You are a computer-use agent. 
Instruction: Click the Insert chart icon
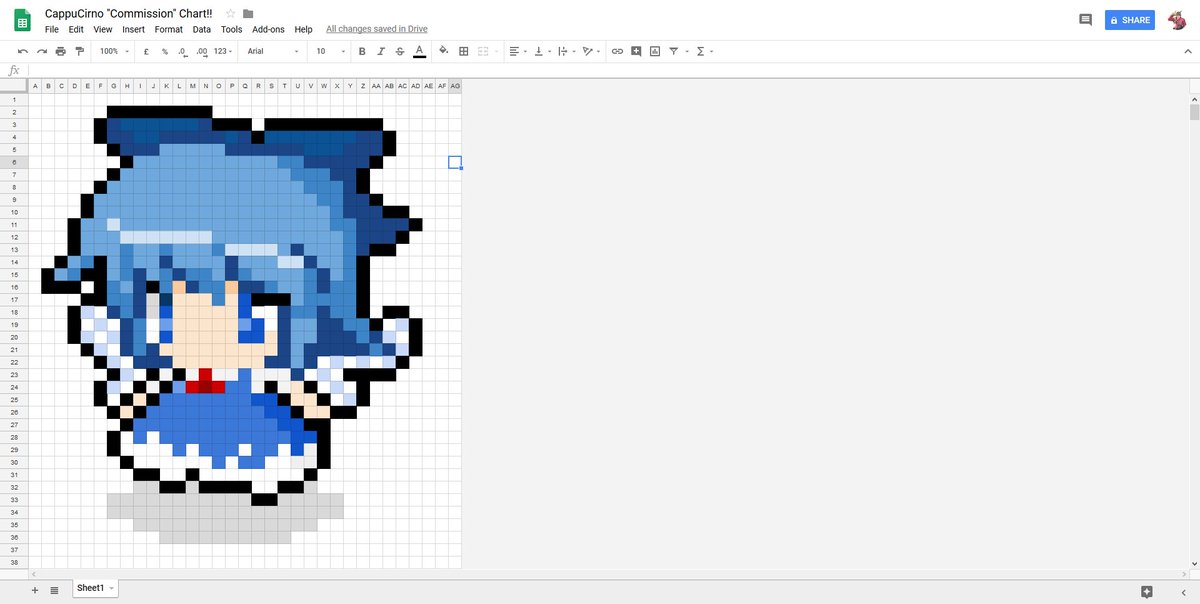point(655,51)
